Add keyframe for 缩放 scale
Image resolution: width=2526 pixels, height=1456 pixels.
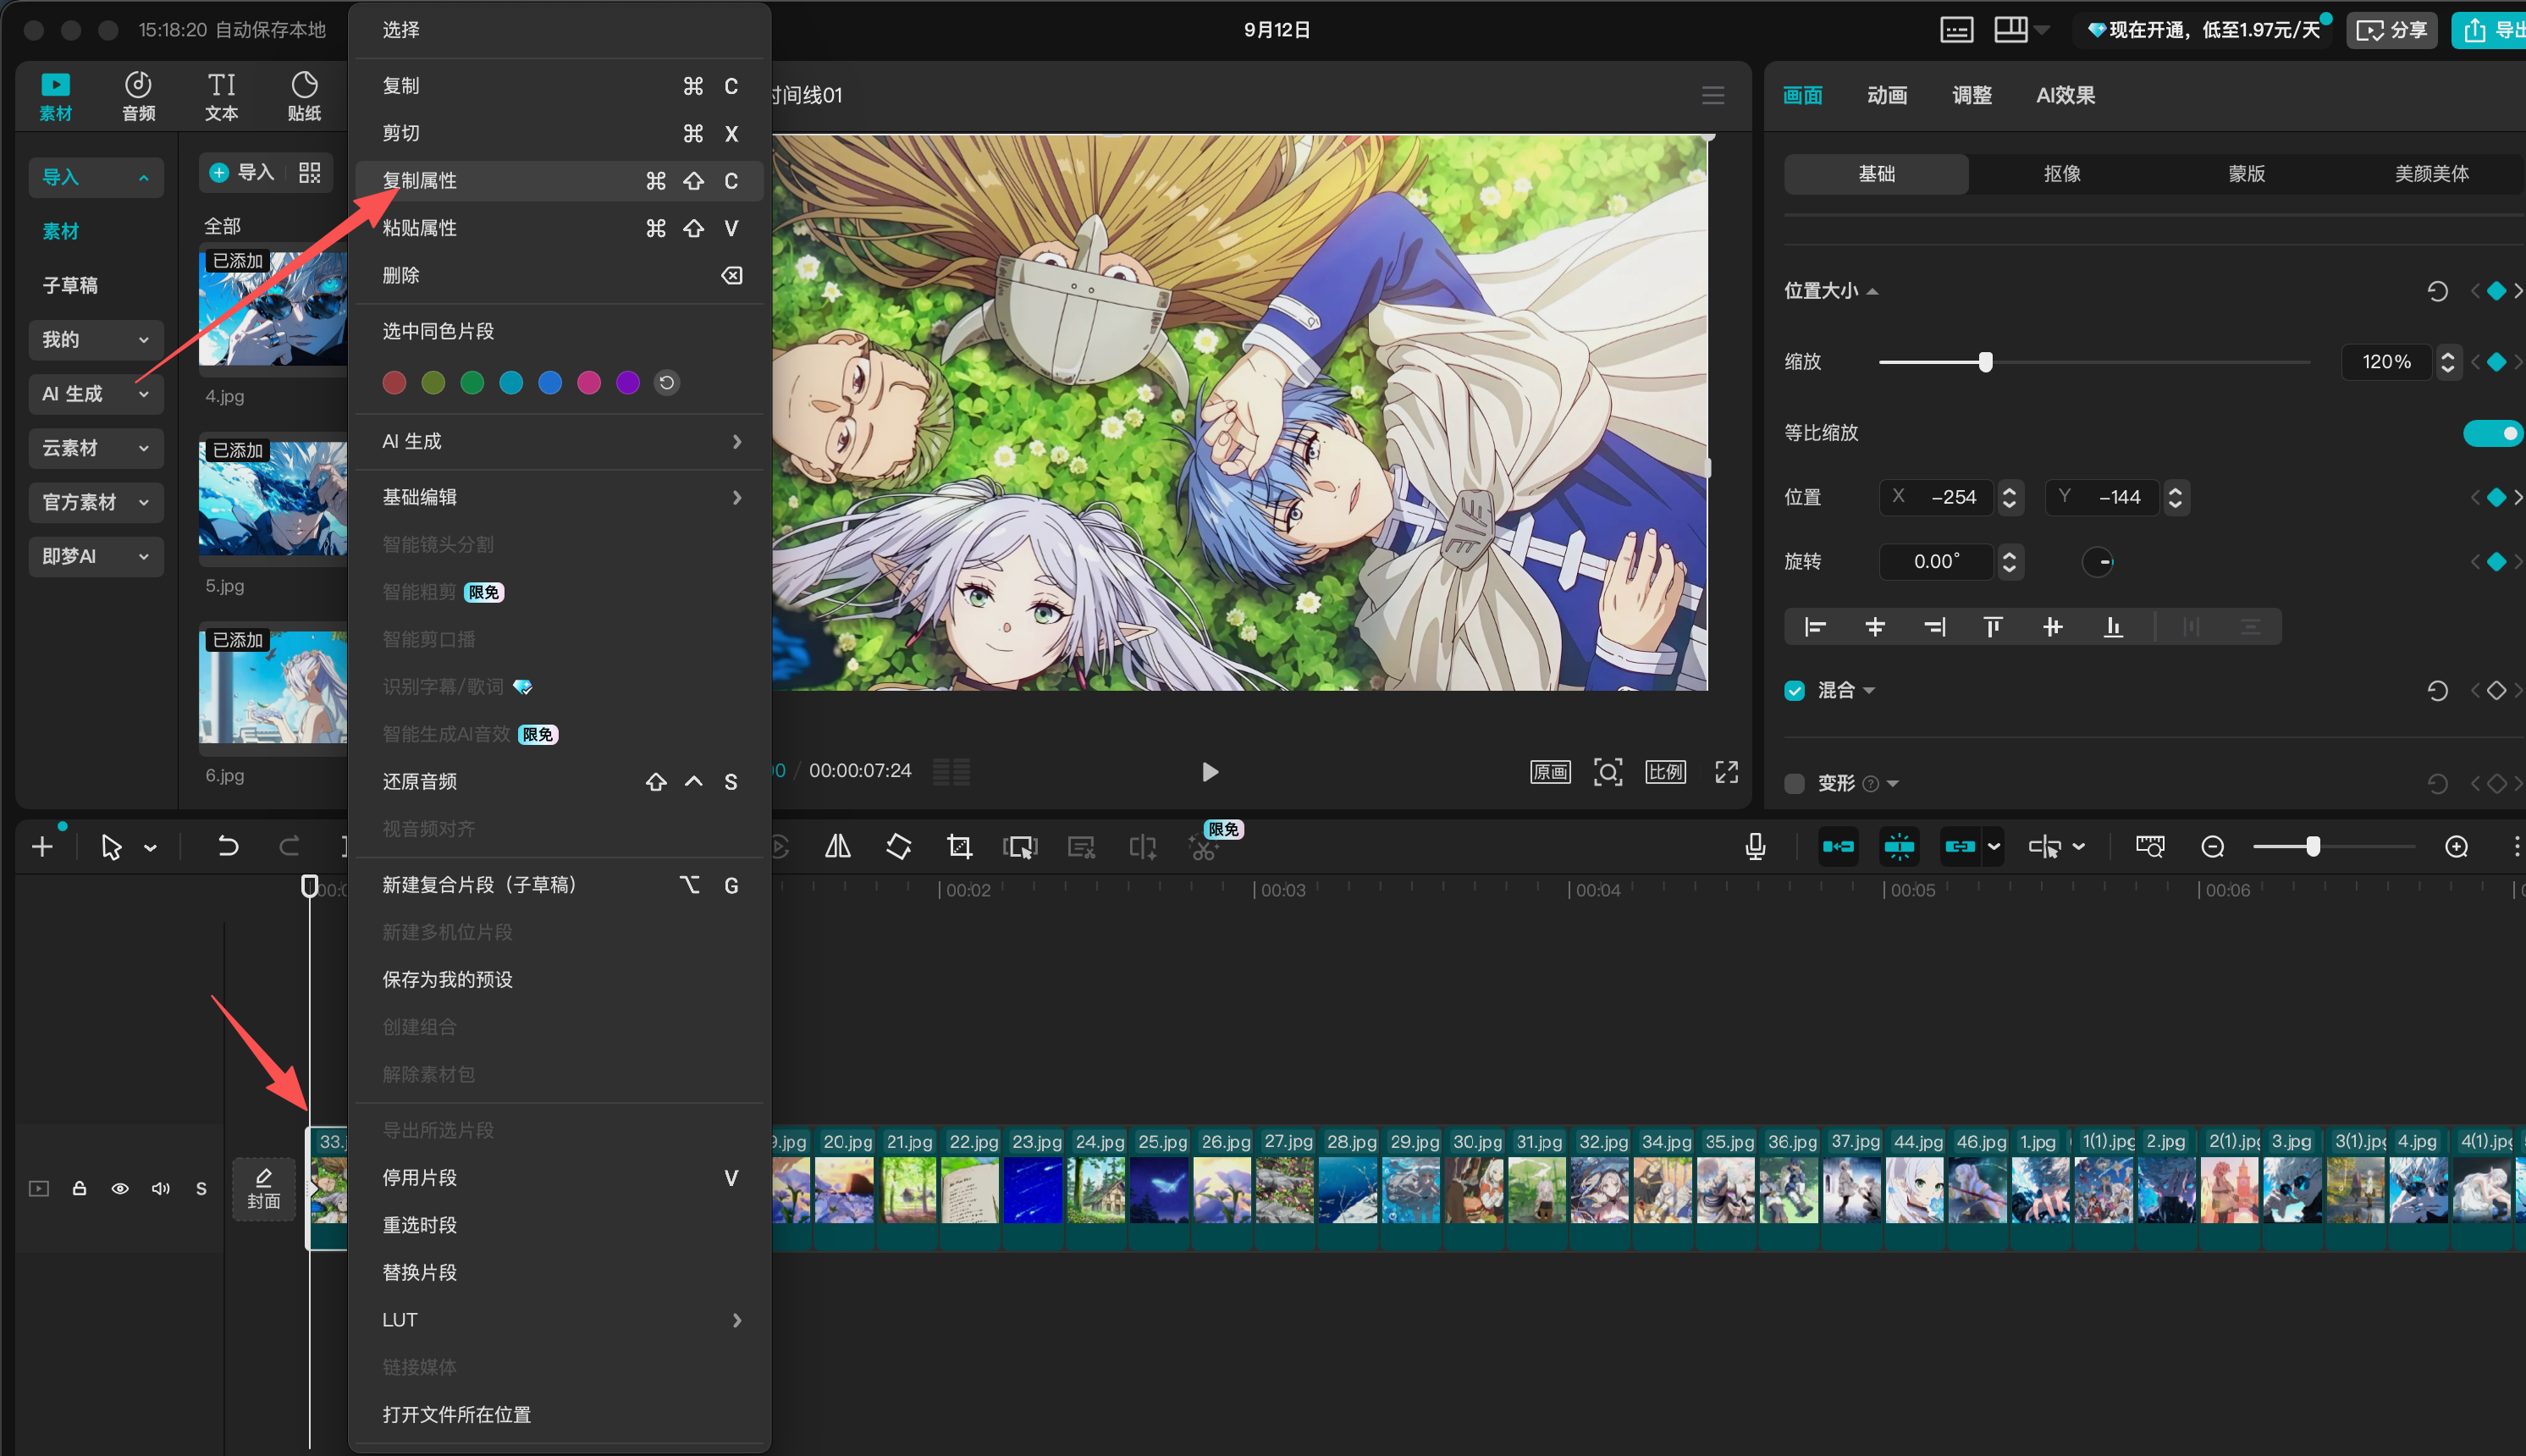point(2496,362)
